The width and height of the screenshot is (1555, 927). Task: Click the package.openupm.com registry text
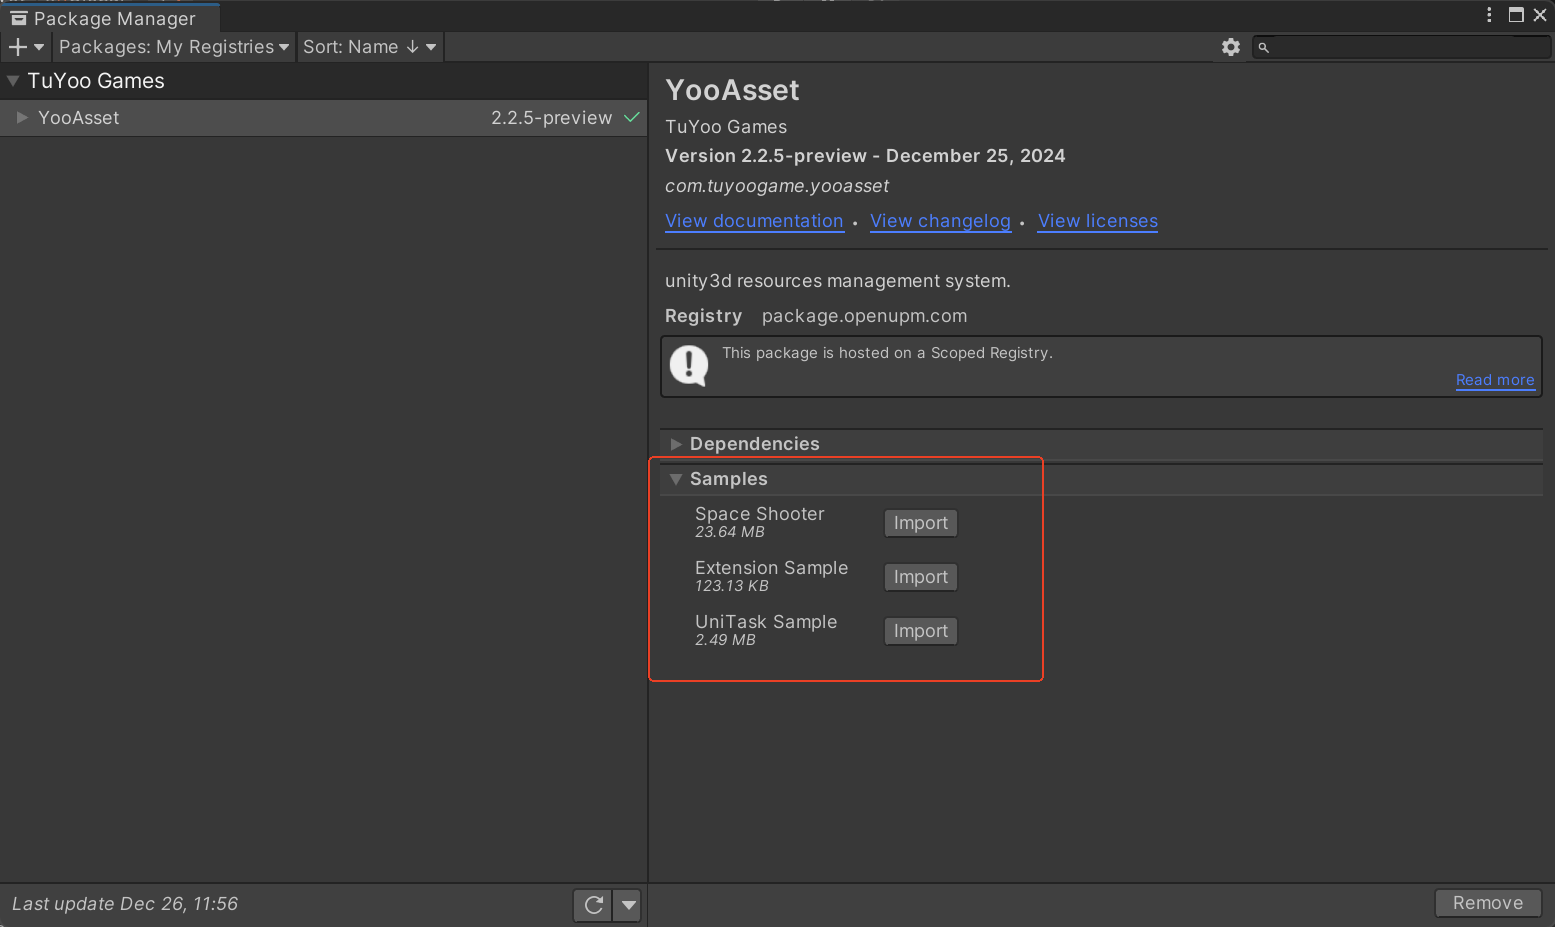point(864,316)
